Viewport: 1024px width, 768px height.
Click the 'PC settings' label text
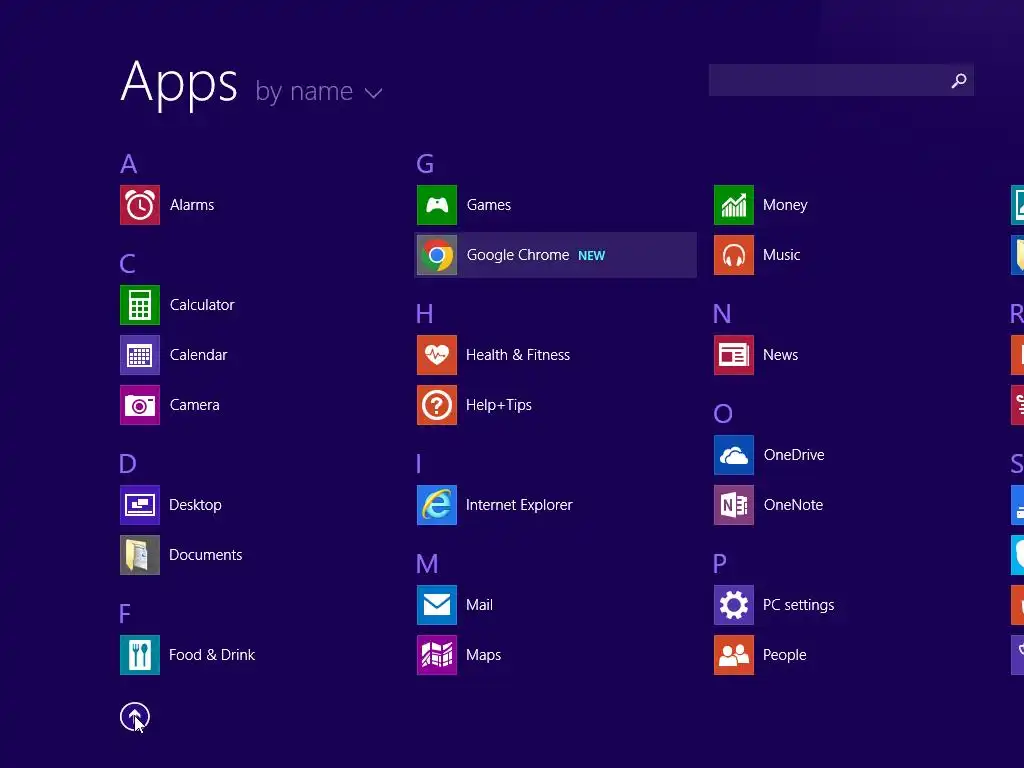(x=799, y=605)
